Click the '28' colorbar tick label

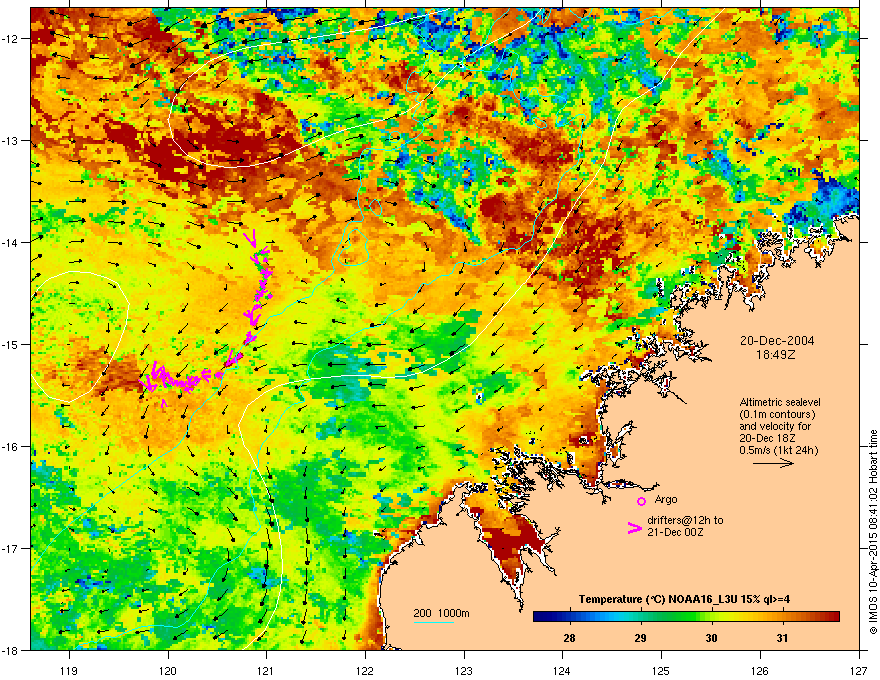(569, 638)
